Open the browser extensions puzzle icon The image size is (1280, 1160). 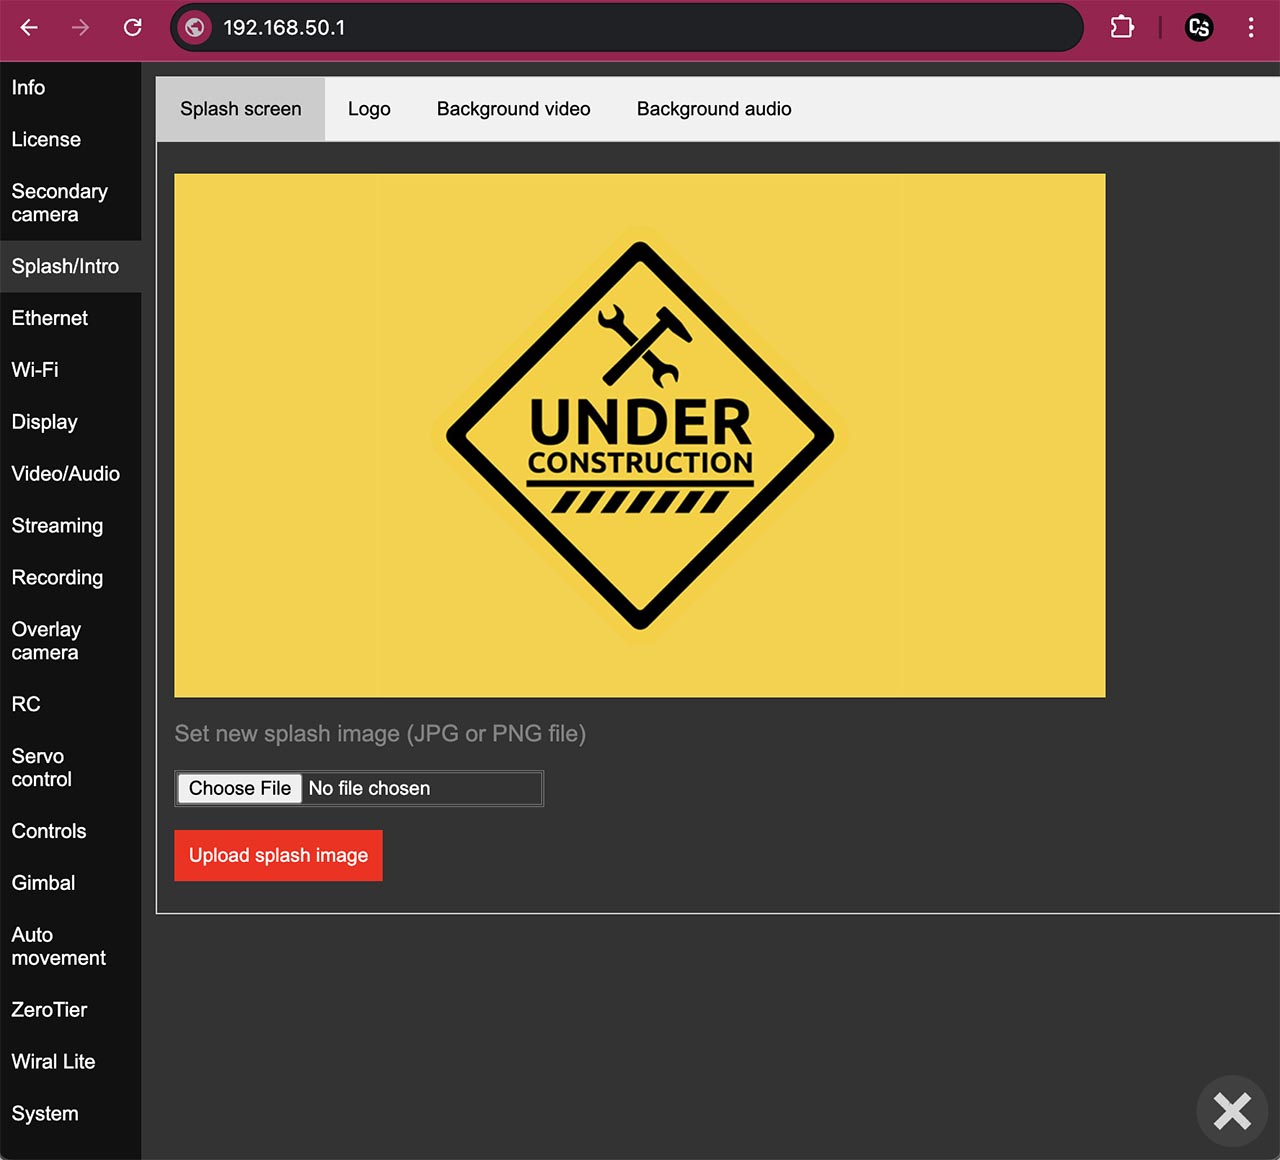tap(1122, 28)
